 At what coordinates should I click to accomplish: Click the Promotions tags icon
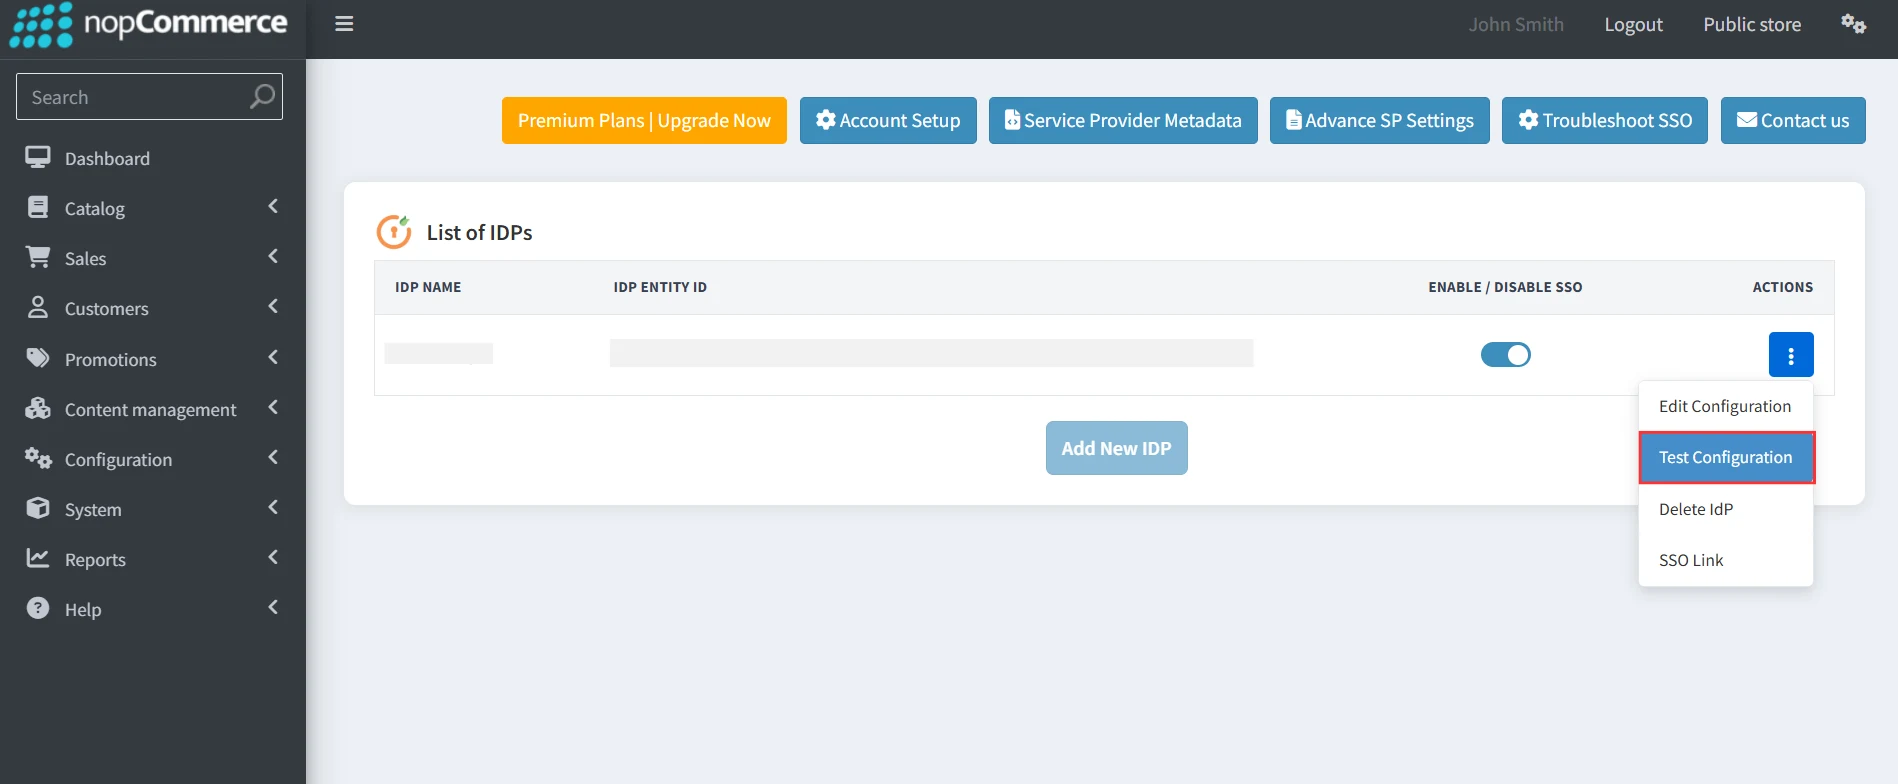(x=38, y=358)
